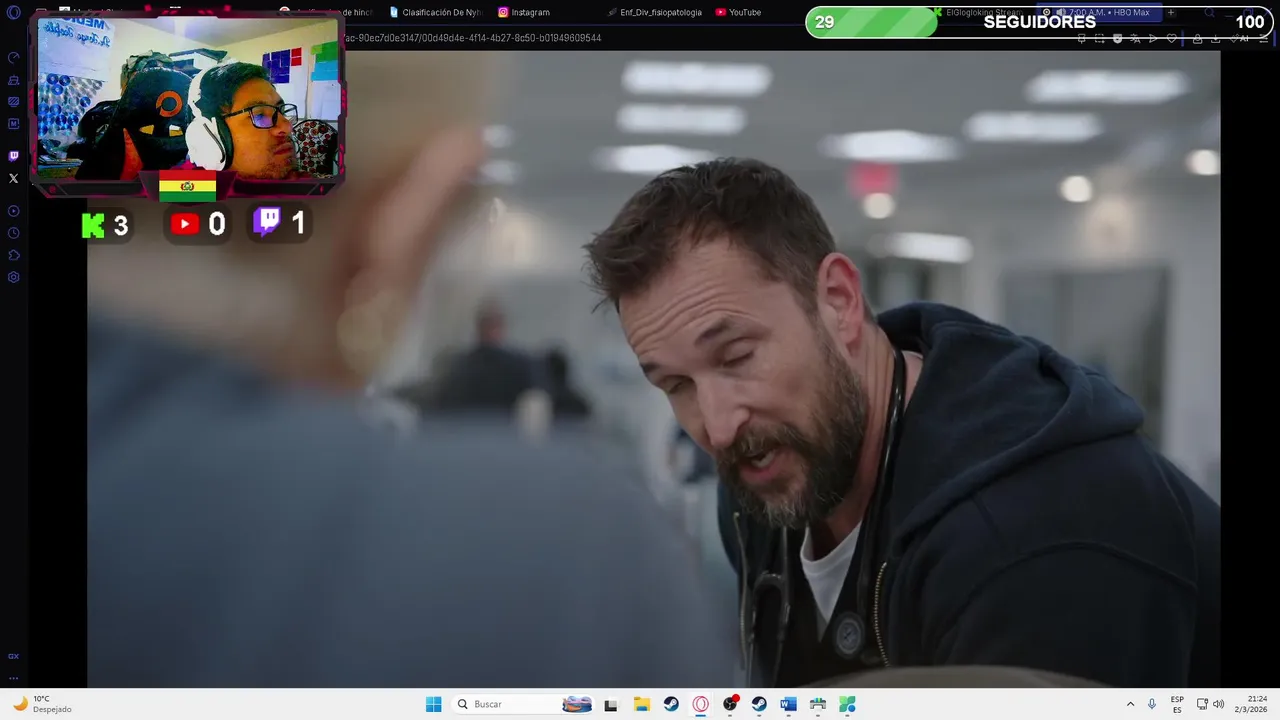Open X (Twitter) panel in sidebar

coord(13,178)
